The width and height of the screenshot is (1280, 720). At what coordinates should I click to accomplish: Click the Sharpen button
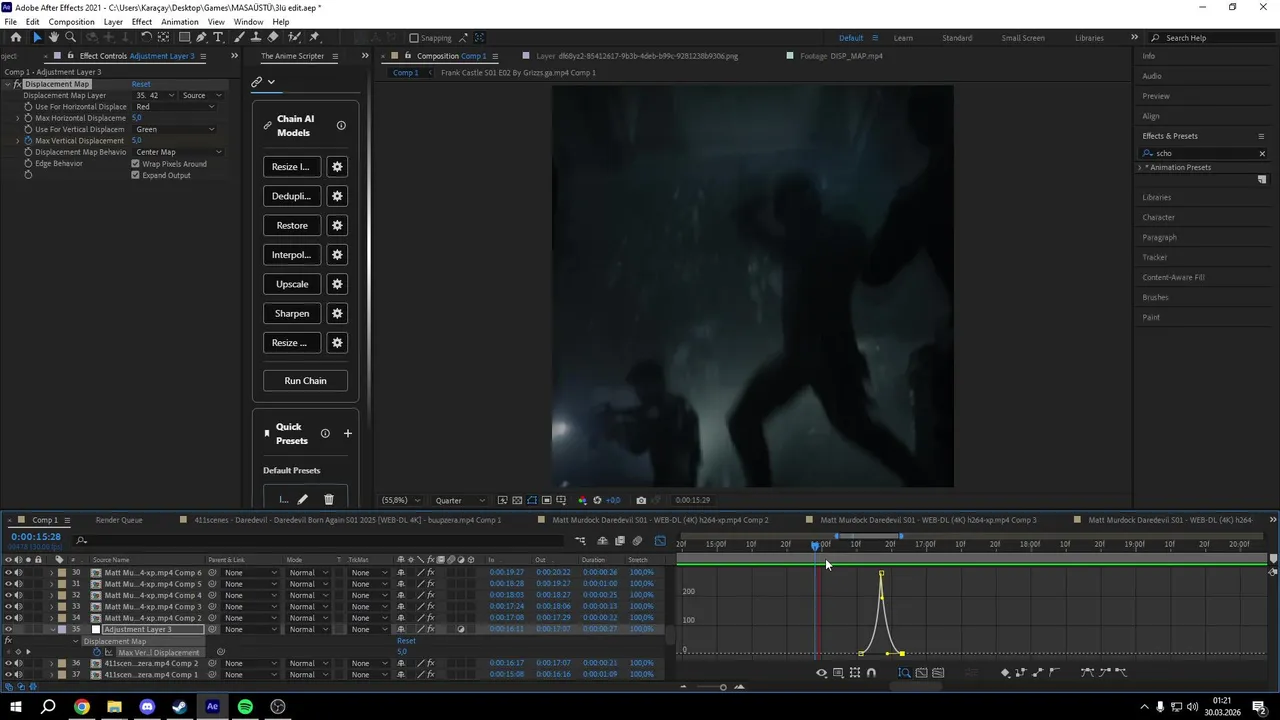[x=292, y=313]
